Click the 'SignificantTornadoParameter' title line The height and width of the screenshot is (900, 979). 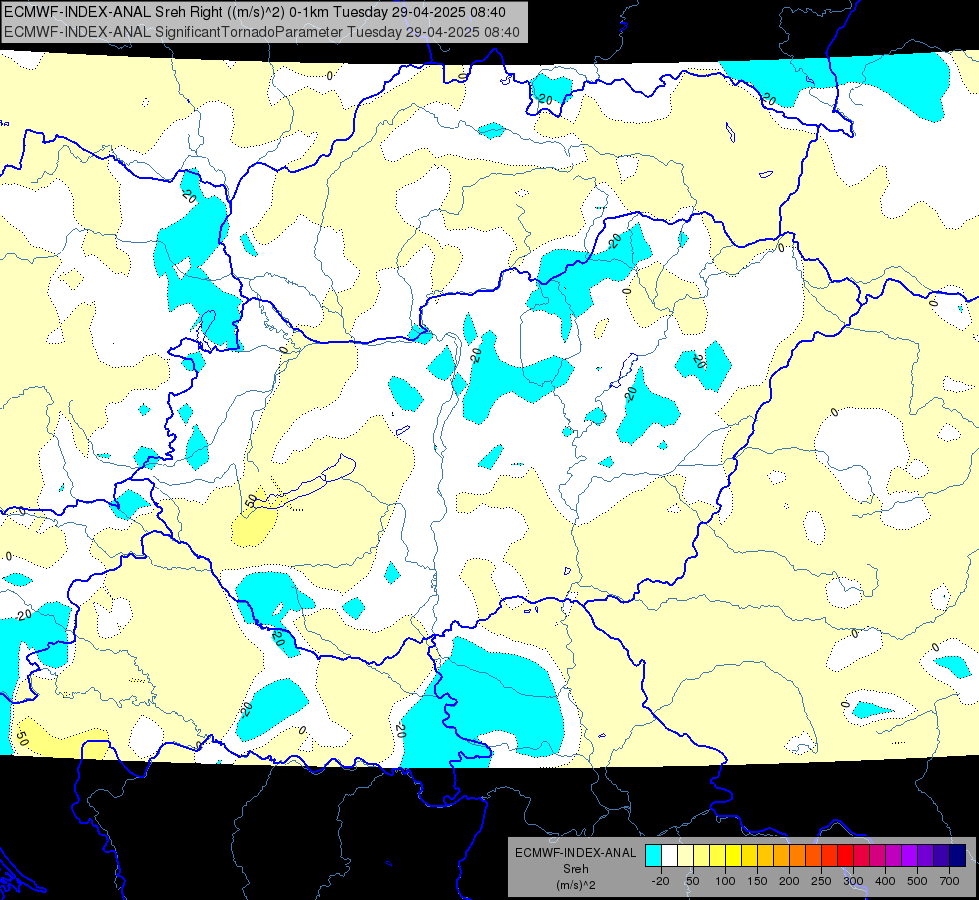(262, 32)
